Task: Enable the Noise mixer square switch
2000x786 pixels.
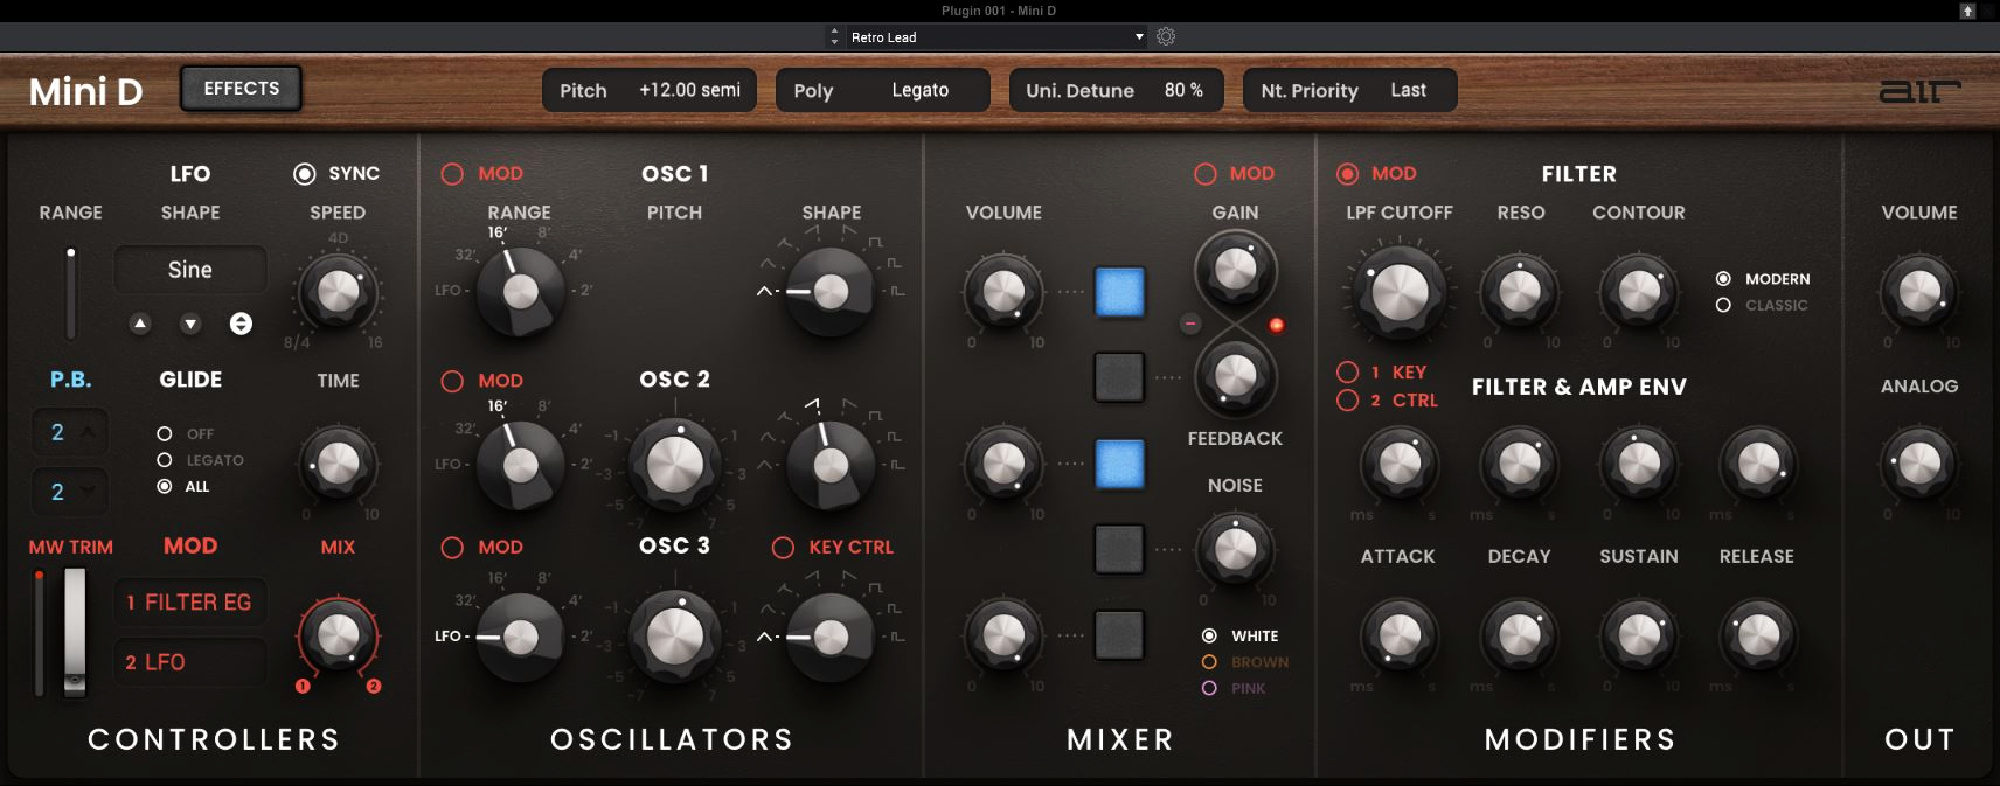Action: (1120, 549)
